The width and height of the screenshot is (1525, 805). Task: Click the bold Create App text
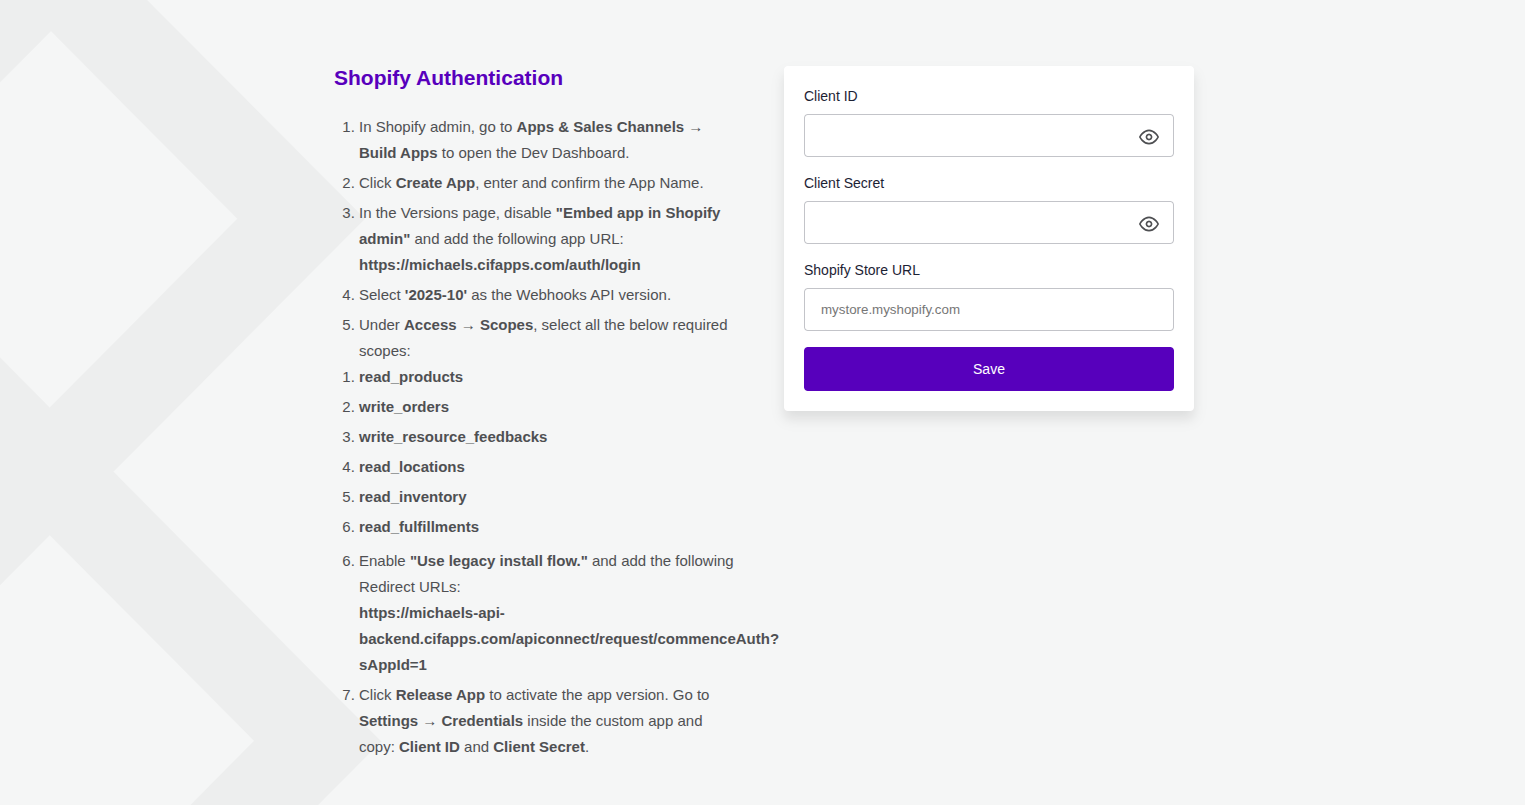click(x=435, y=183)
